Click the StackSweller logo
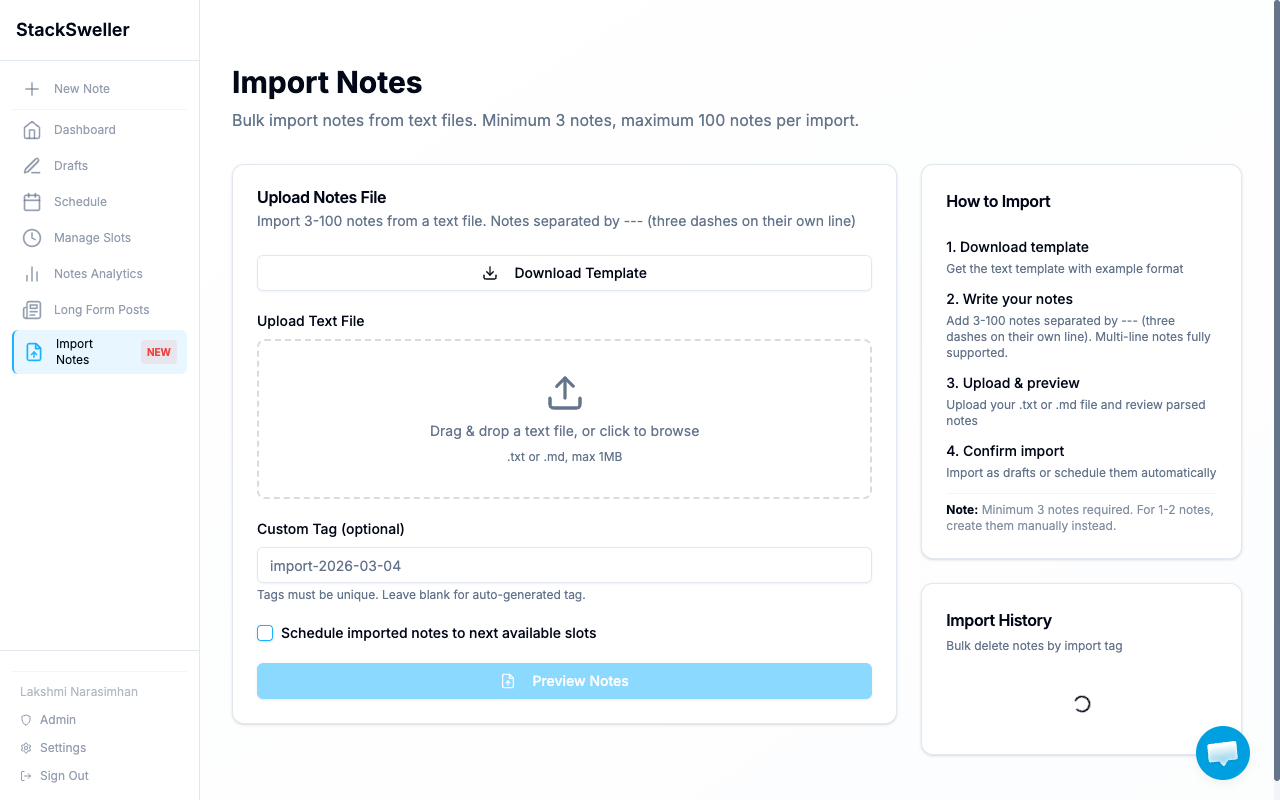Viewport: 1280px width, 800px height. (x=72, y=30)
